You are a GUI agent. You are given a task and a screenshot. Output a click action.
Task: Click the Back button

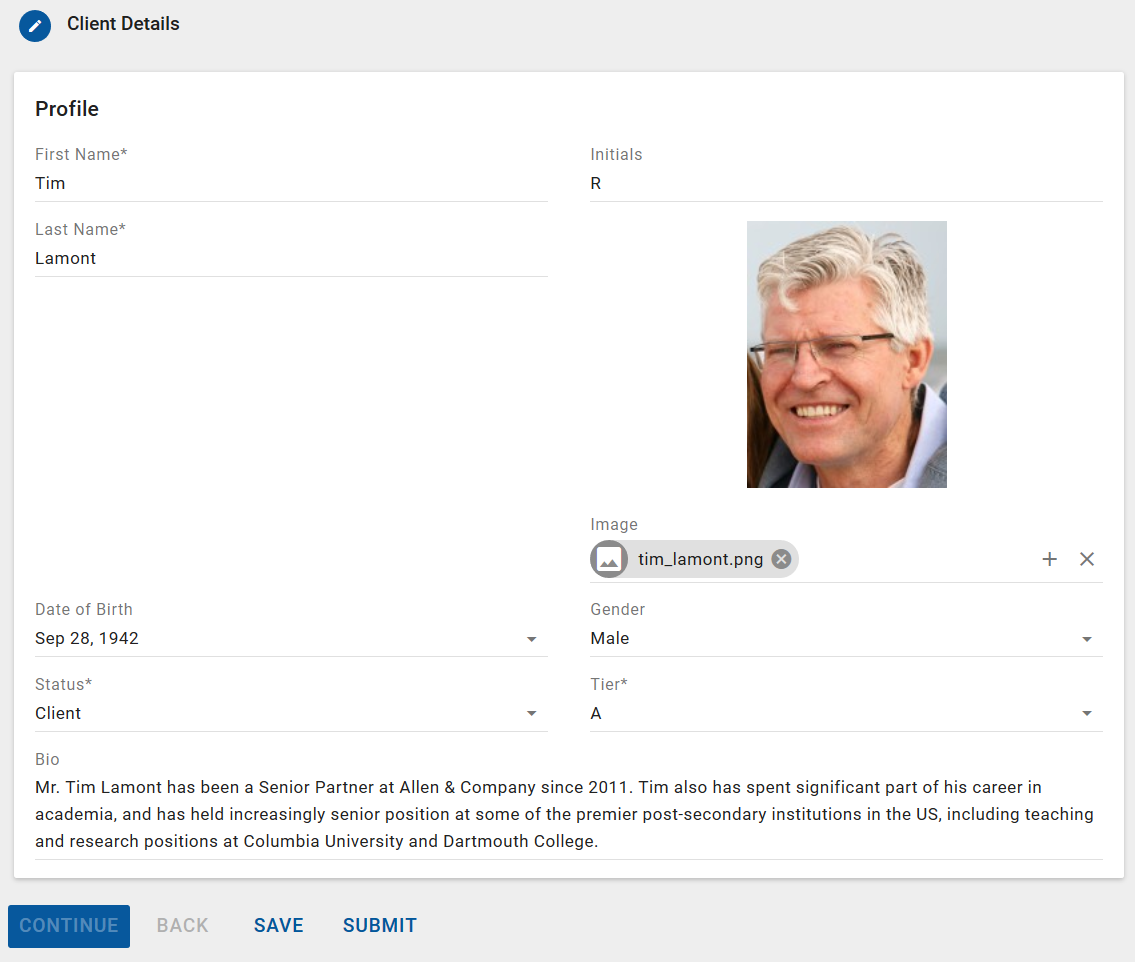[182, 925]
